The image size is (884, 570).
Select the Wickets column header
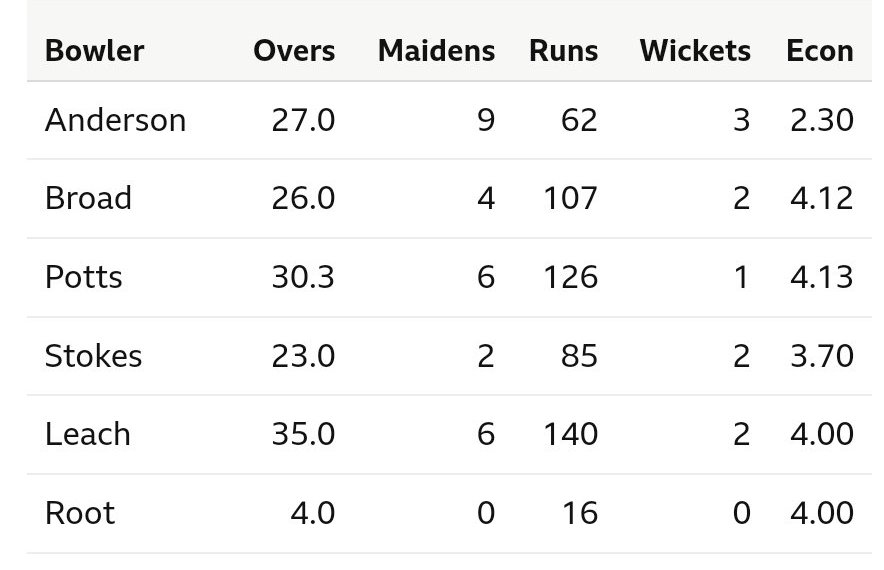coord(695,51)
